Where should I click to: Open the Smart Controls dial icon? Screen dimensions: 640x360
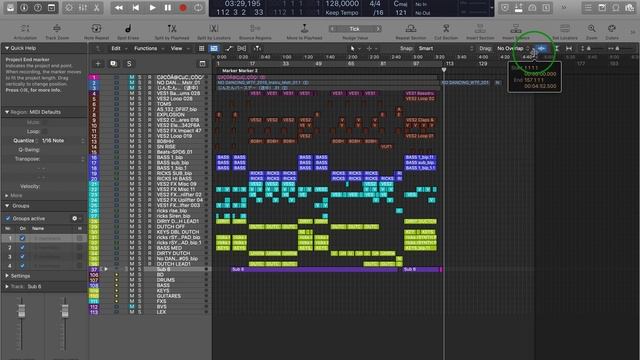[69, 8]
